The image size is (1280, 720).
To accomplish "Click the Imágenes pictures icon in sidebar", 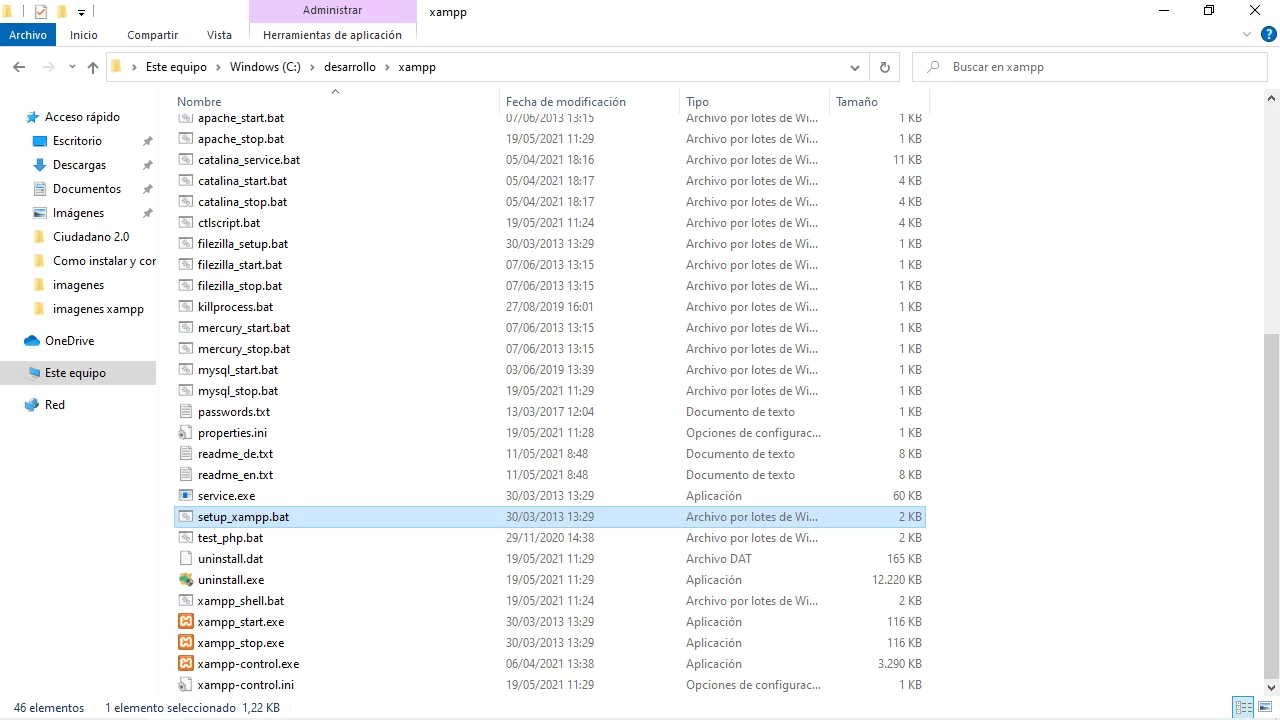I will (x=40, y=213).
